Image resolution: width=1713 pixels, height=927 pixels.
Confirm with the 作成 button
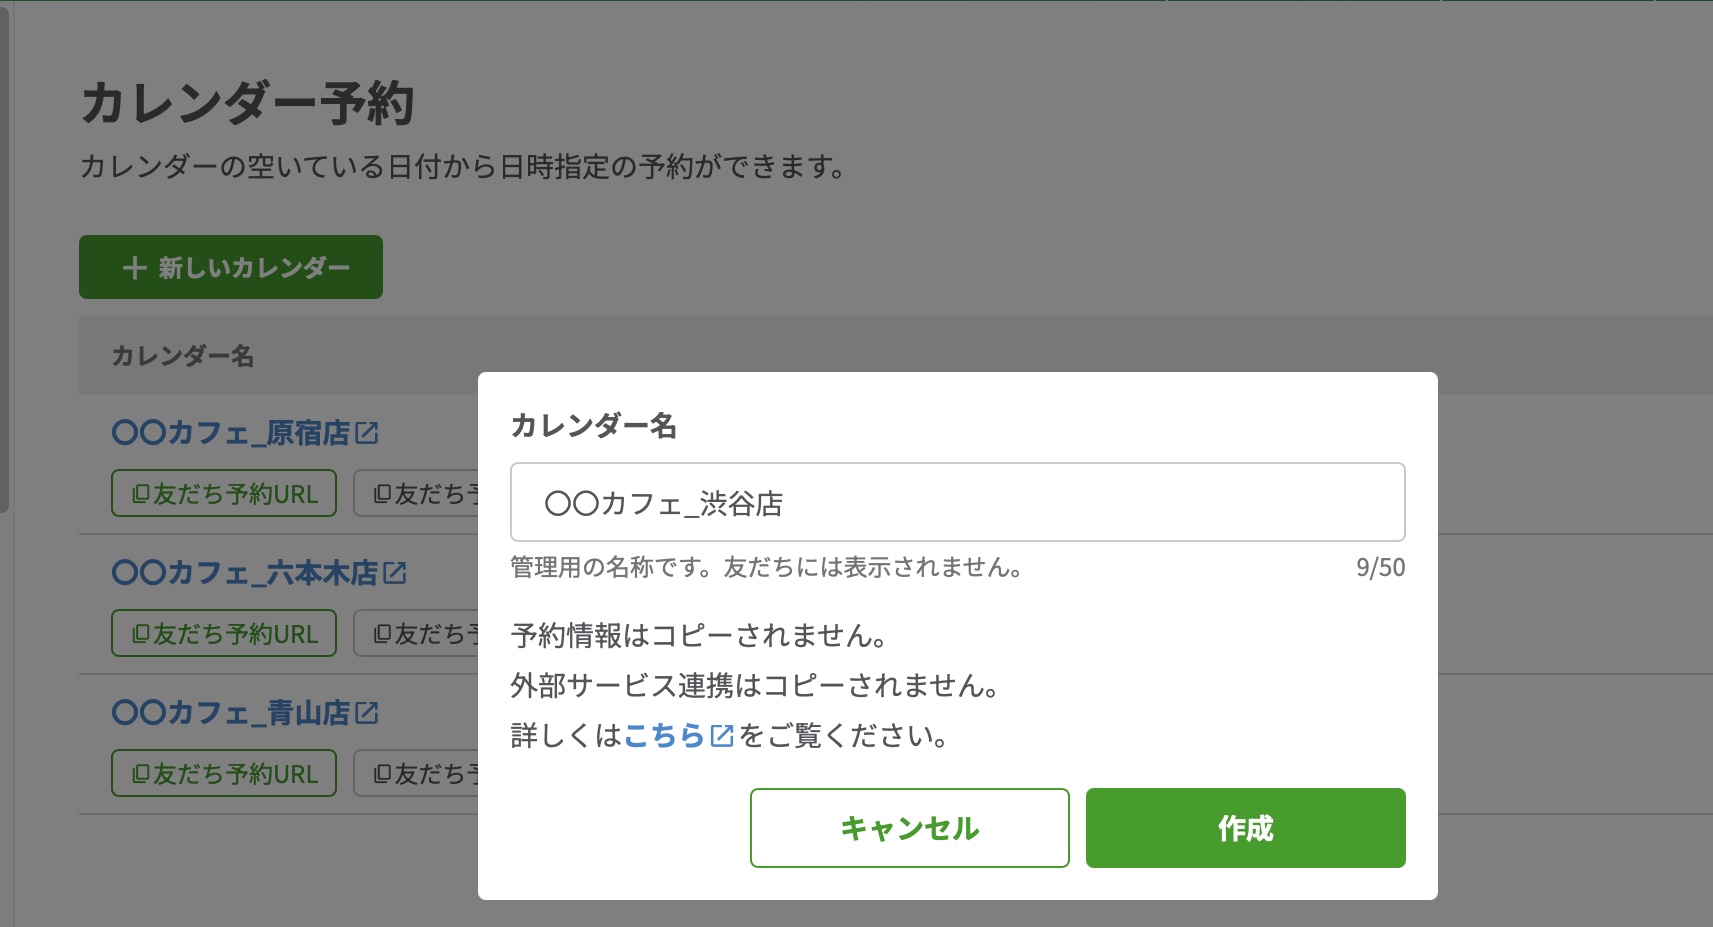click(1245, 828)
